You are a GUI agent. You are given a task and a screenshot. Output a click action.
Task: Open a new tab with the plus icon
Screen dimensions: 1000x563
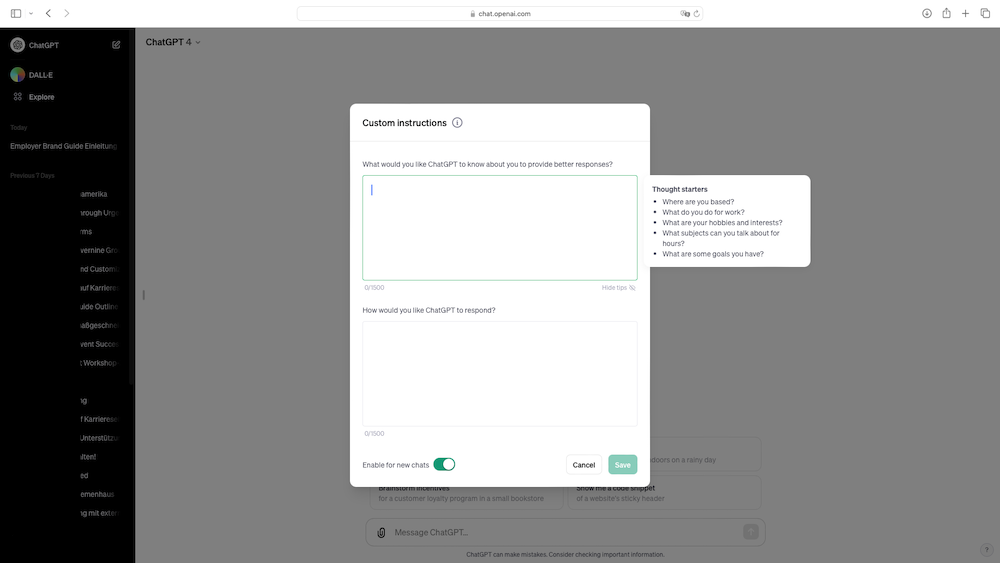click(966, 13)
